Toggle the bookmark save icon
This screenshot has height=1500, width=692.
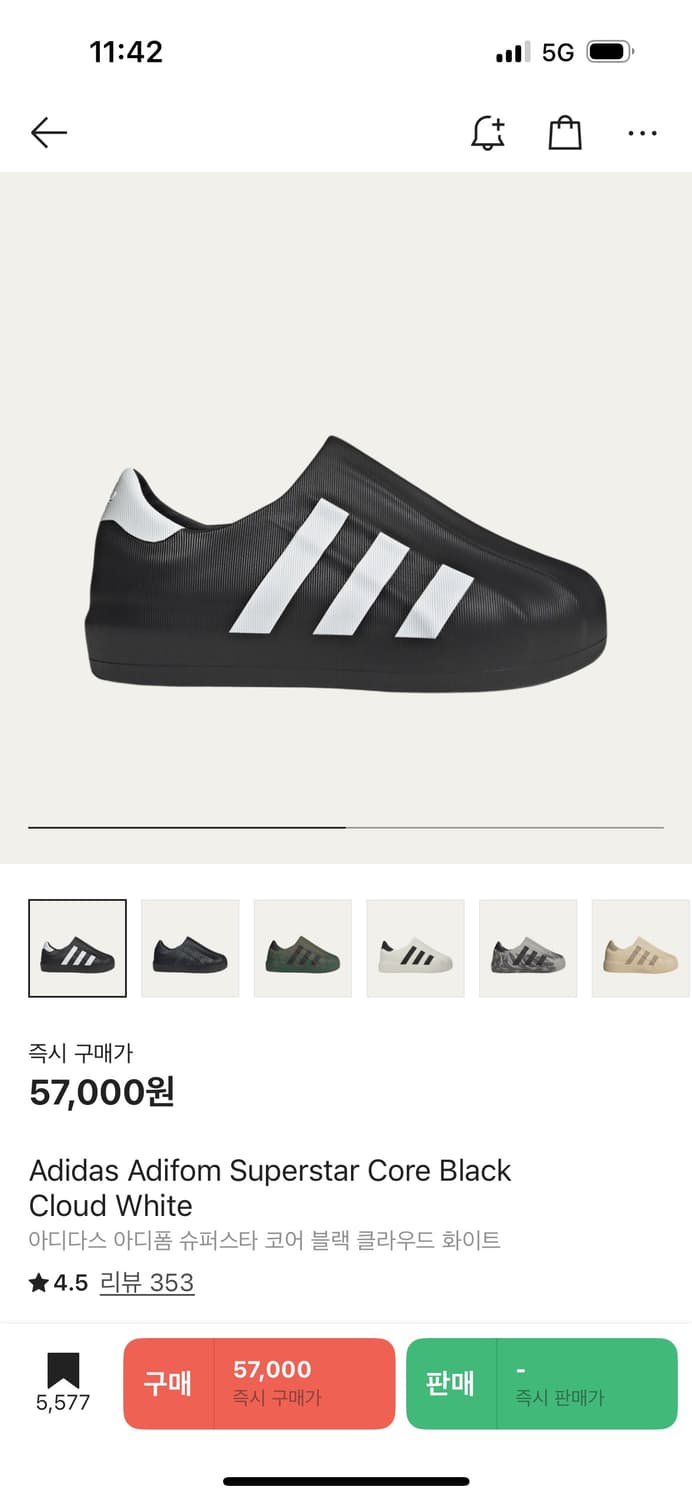[x=63, y=1370]
